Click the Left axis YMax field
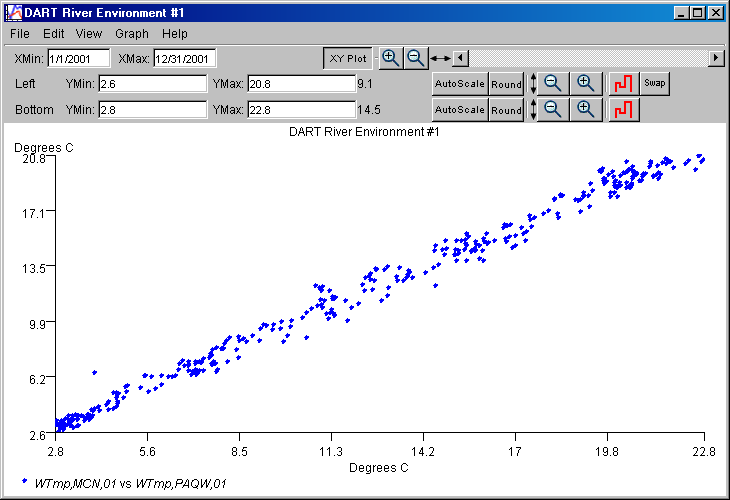Image resolution: width=730 pixels, height=500 pixels. [301, 84]
